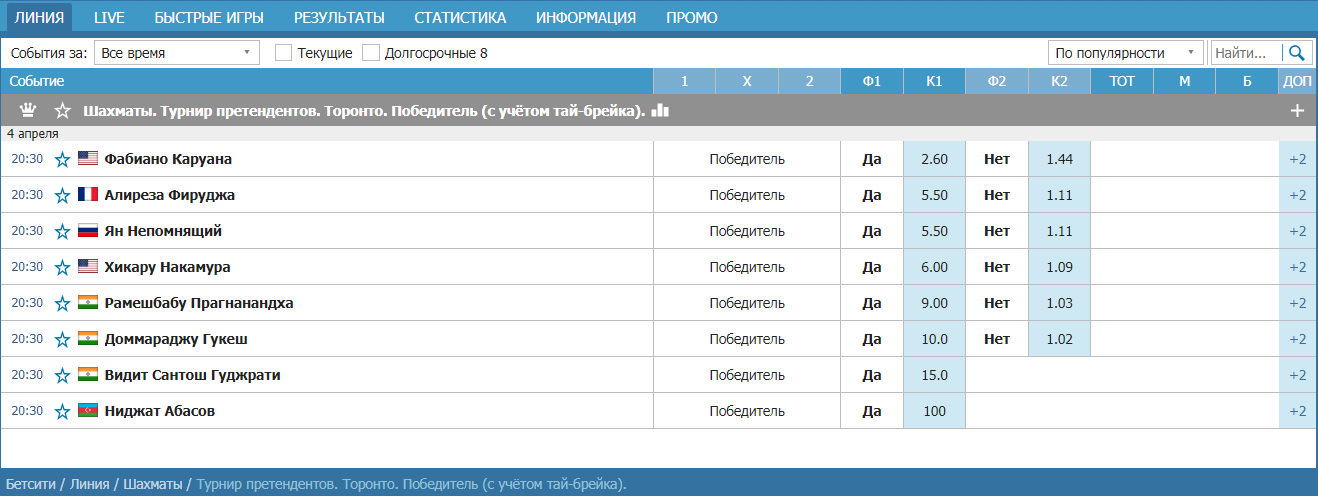This screenshot has width=1318, height=496.
Task: Enable the Текущие checkbox
Action: click(x=283, y=53)
